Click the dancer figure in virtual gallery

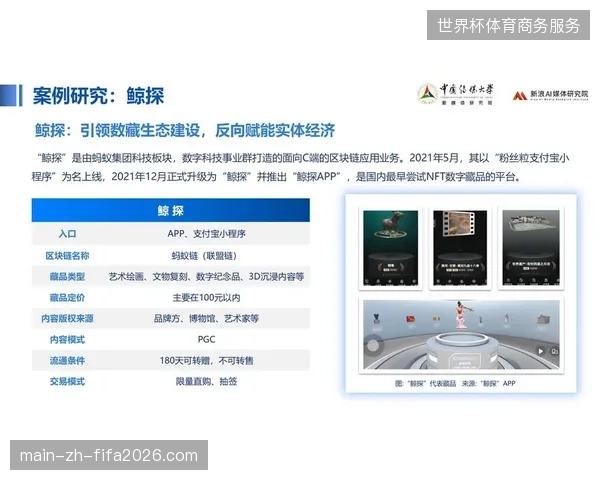(x=461, y=315)
